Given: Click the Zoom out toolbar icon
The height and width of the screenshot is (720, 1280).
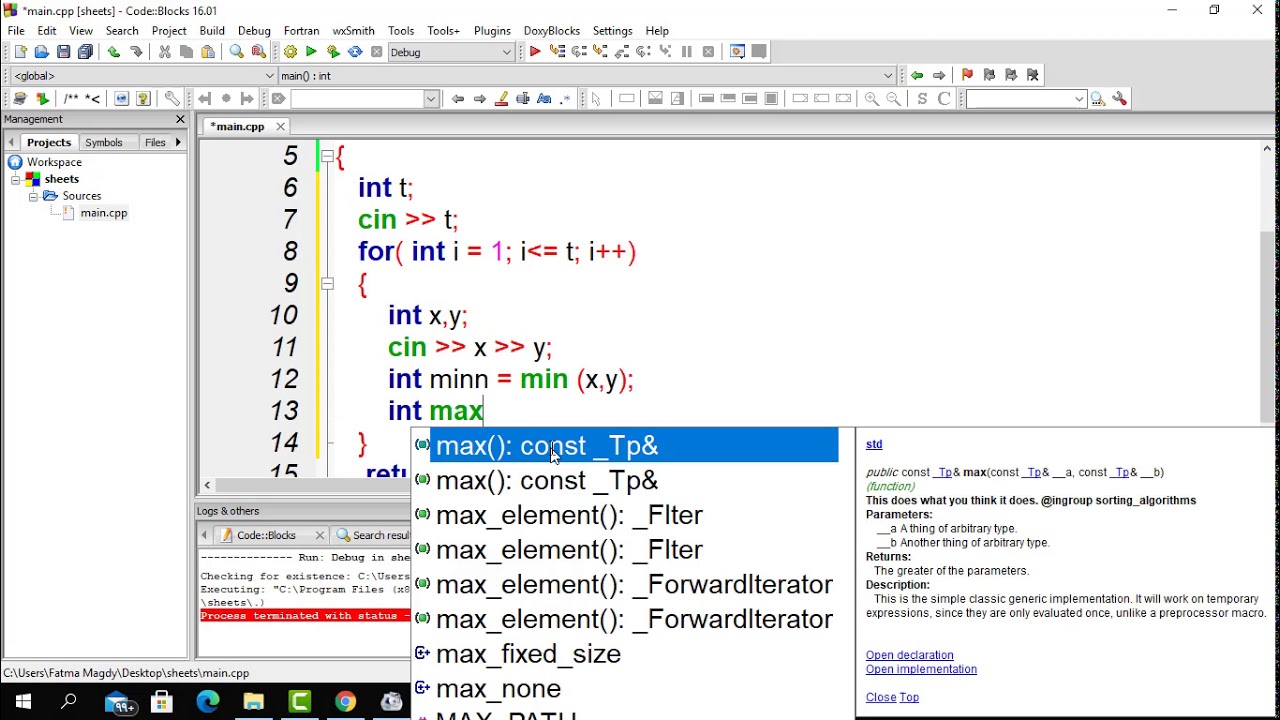Looking at the screenshot, I should (893, 99).
